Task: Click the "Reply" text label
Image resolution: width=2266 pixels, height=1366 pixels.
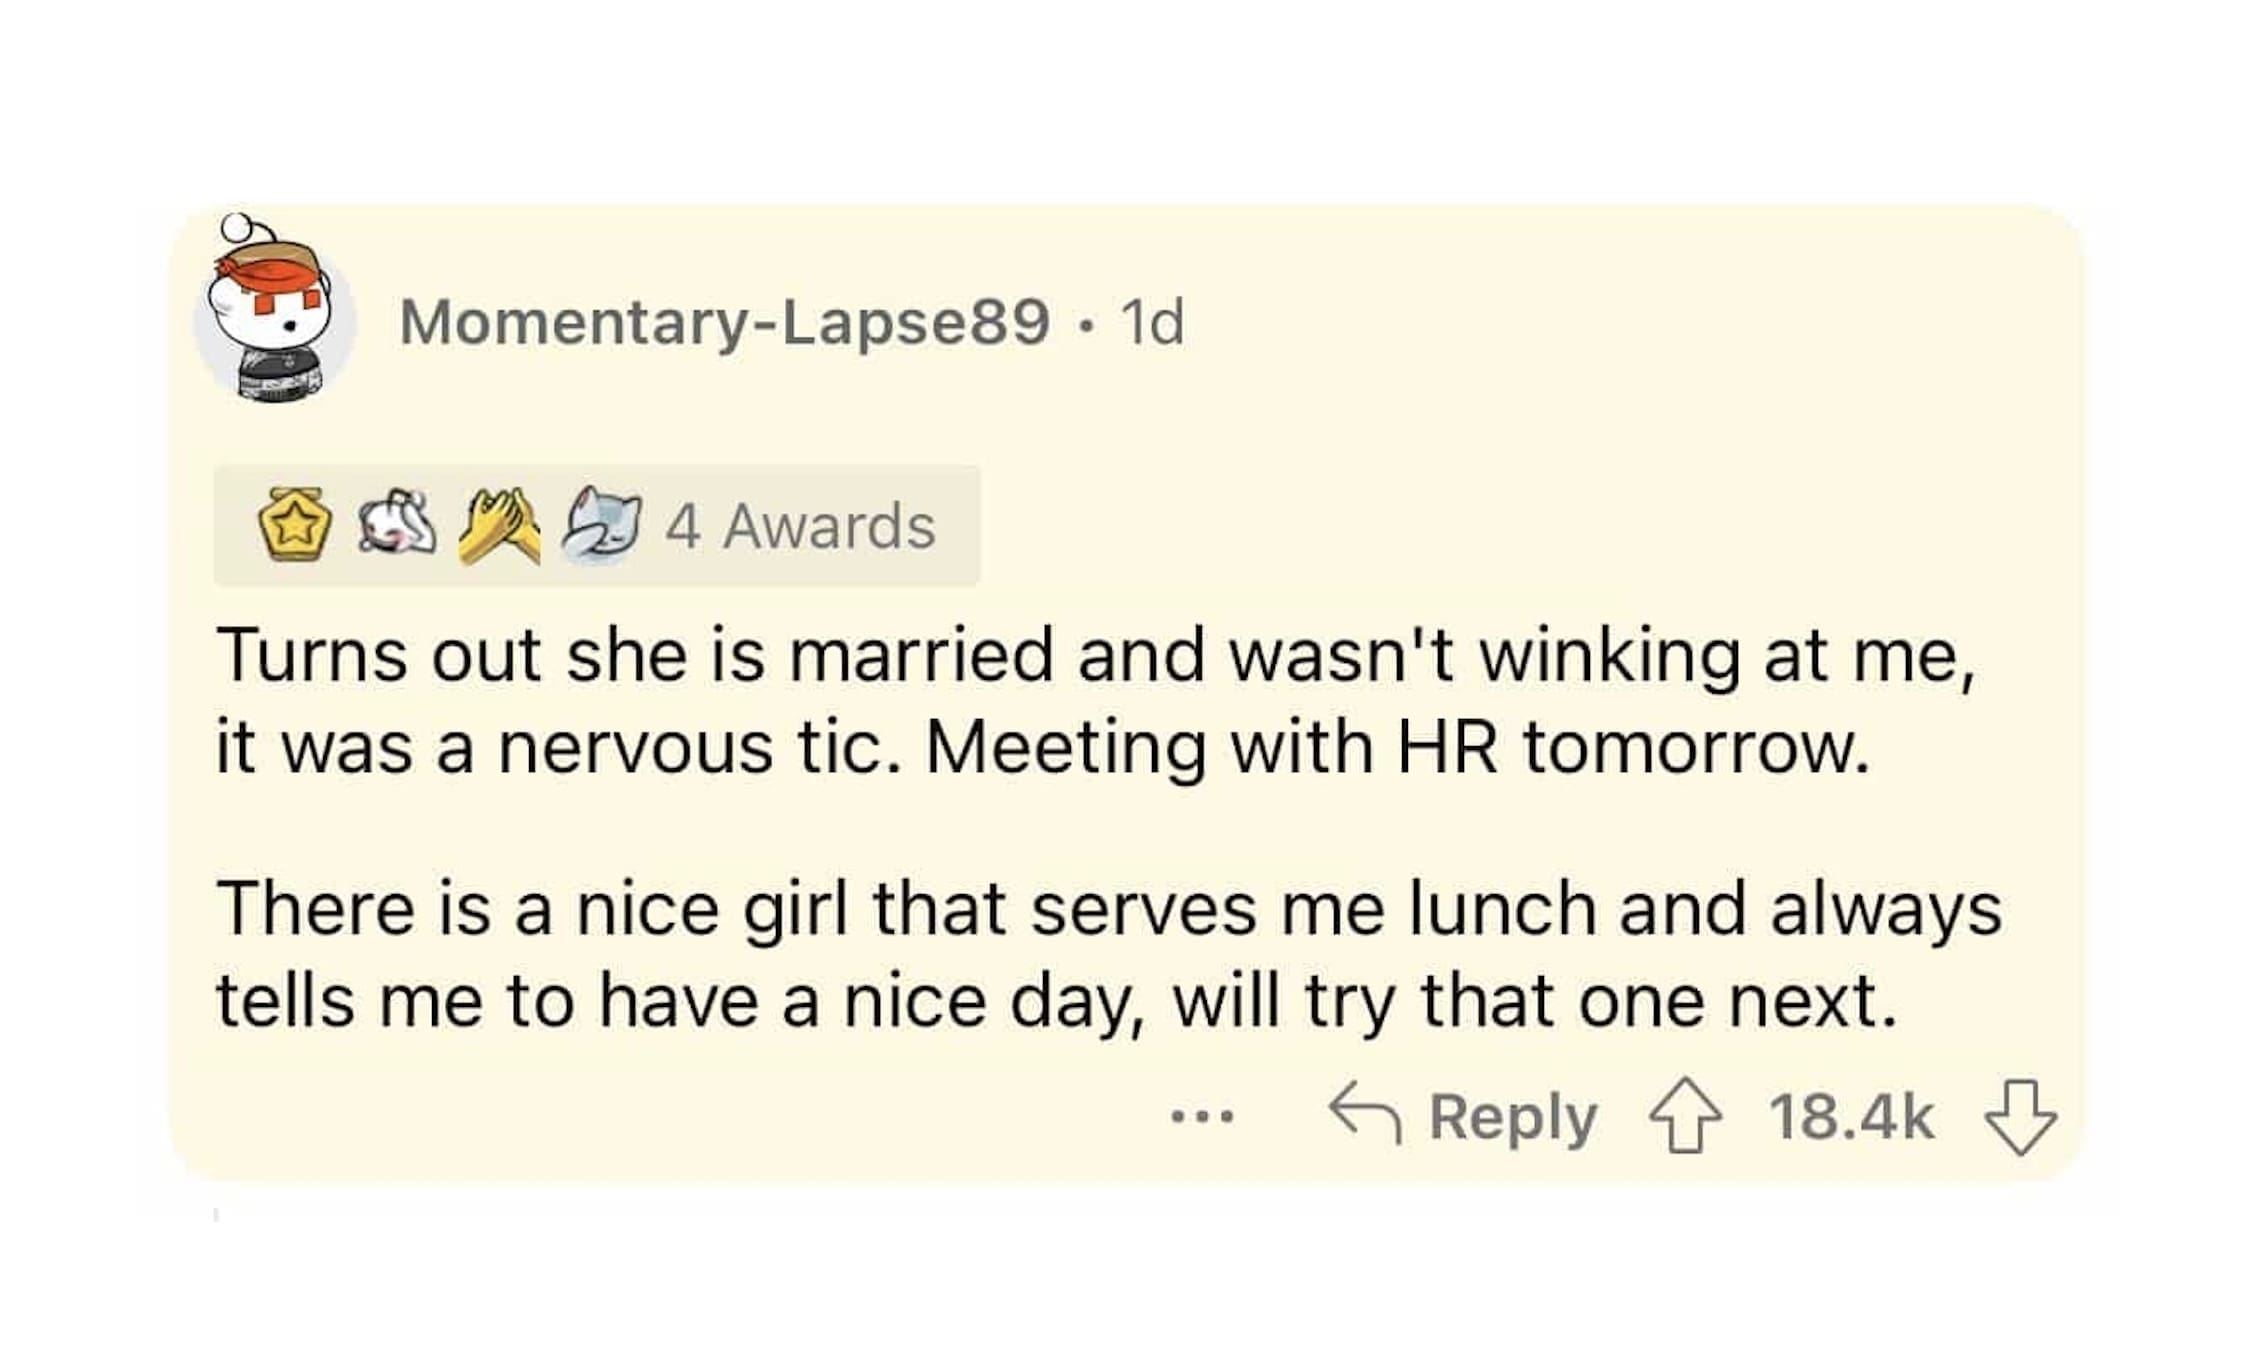Action: tap(1512, 1116)
